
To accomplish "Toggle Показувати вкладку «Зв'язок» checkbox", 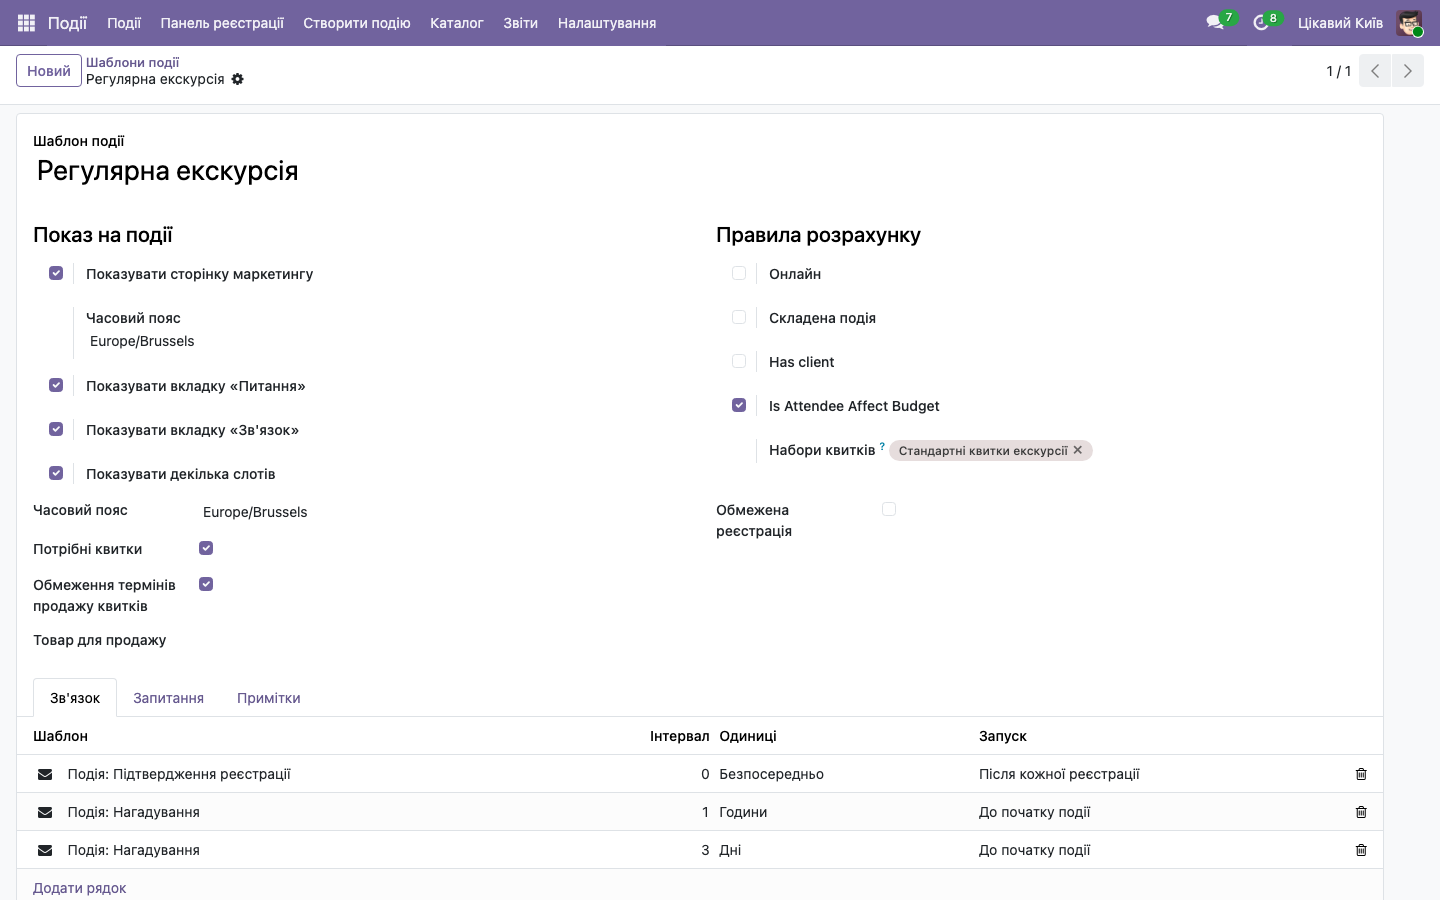I will (56, 429).
